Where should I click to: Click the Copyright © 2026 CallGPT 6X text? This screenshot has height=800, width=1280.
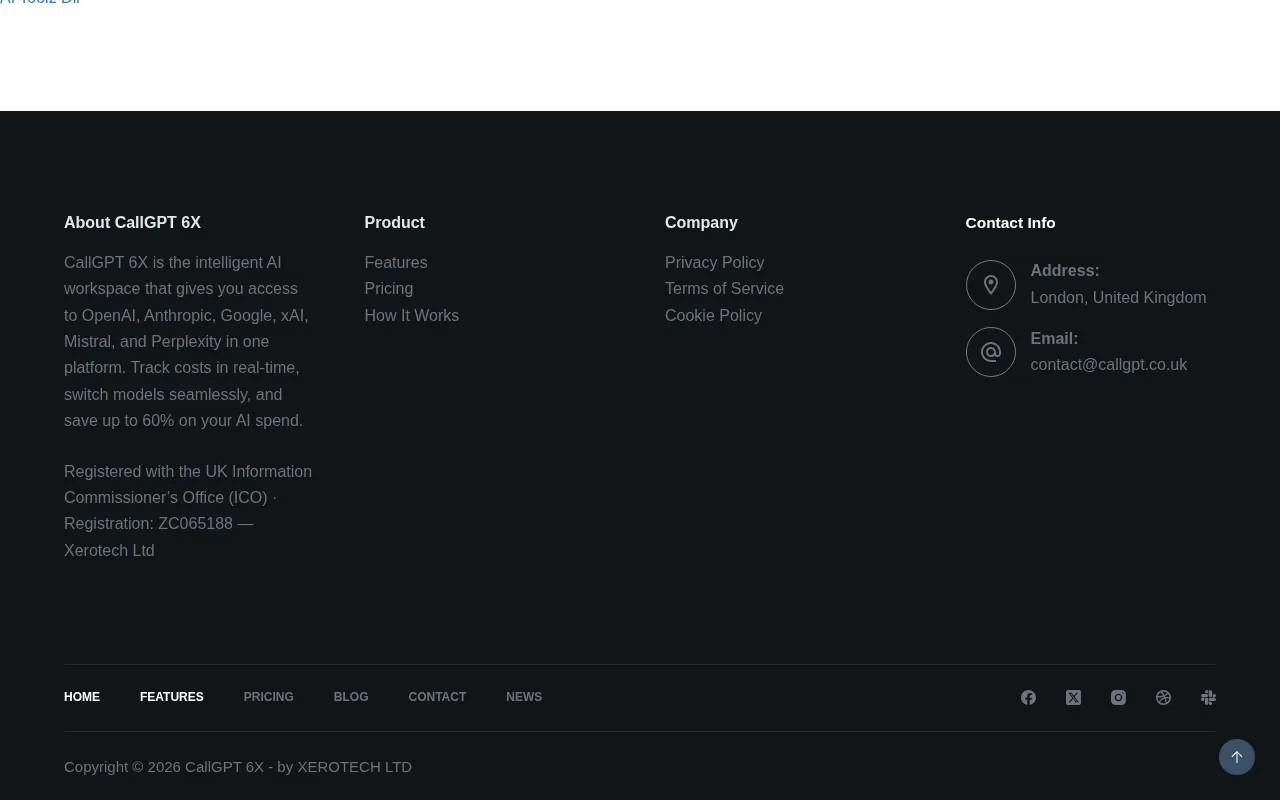238,766
